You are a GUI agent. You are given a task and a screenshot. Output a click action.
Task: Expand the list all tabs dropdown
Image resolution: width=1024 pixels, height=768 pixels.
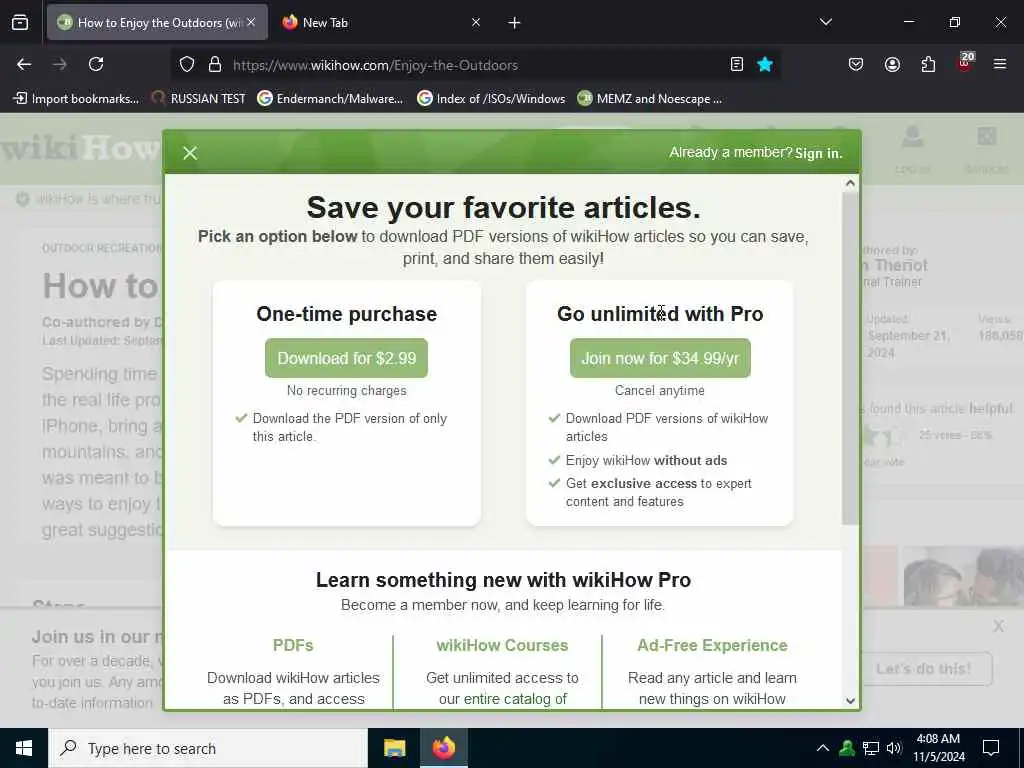pos(825,22)
